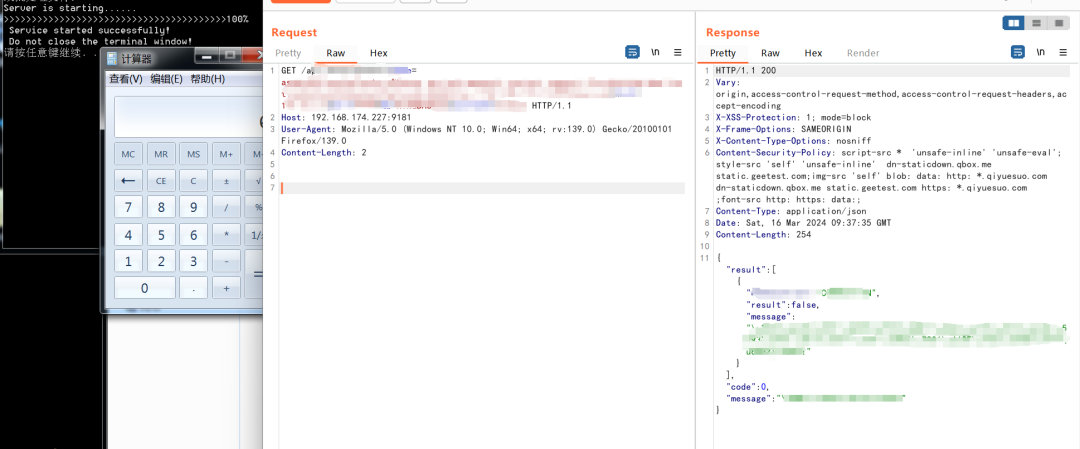
Task: Switch Request view to Hex tab
Action: 379,53
